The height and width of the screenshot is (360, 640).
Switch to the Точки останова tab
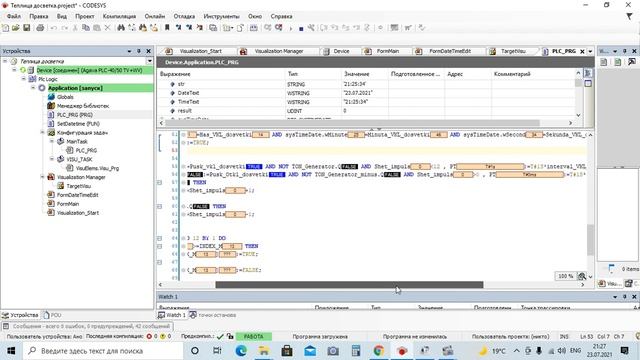(x=213, y=315)
